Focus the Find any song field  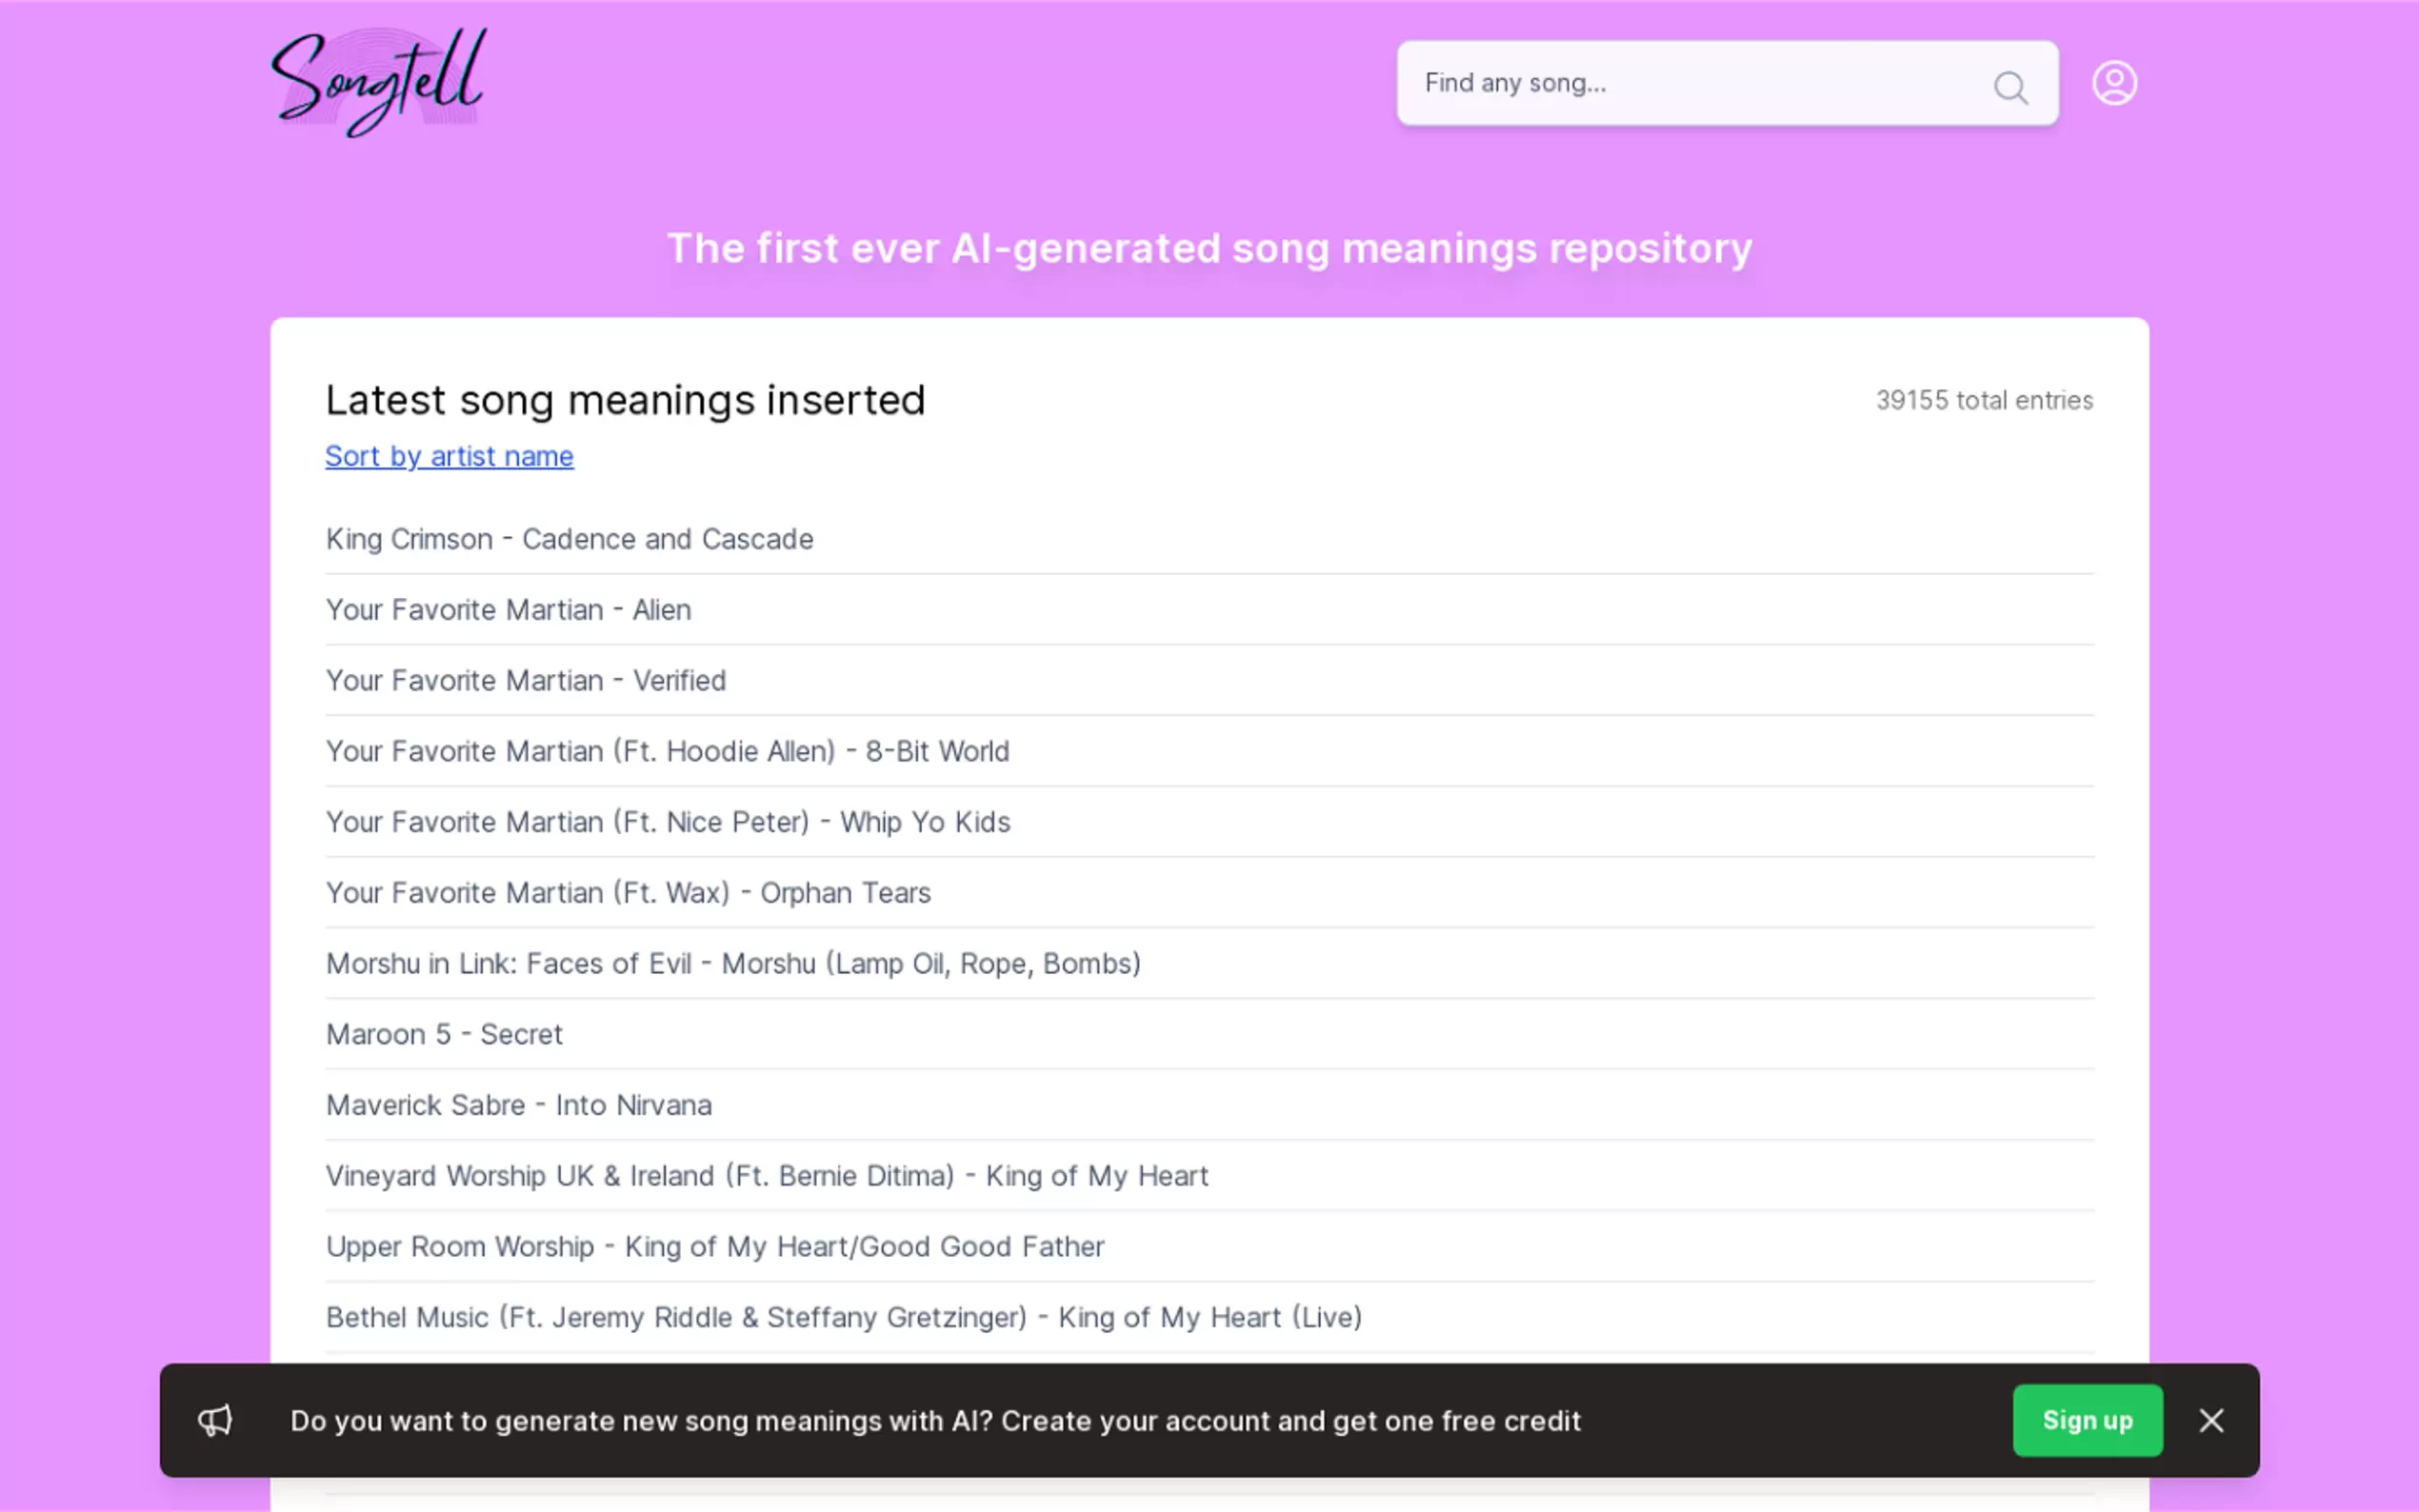tap(1690, 83)
